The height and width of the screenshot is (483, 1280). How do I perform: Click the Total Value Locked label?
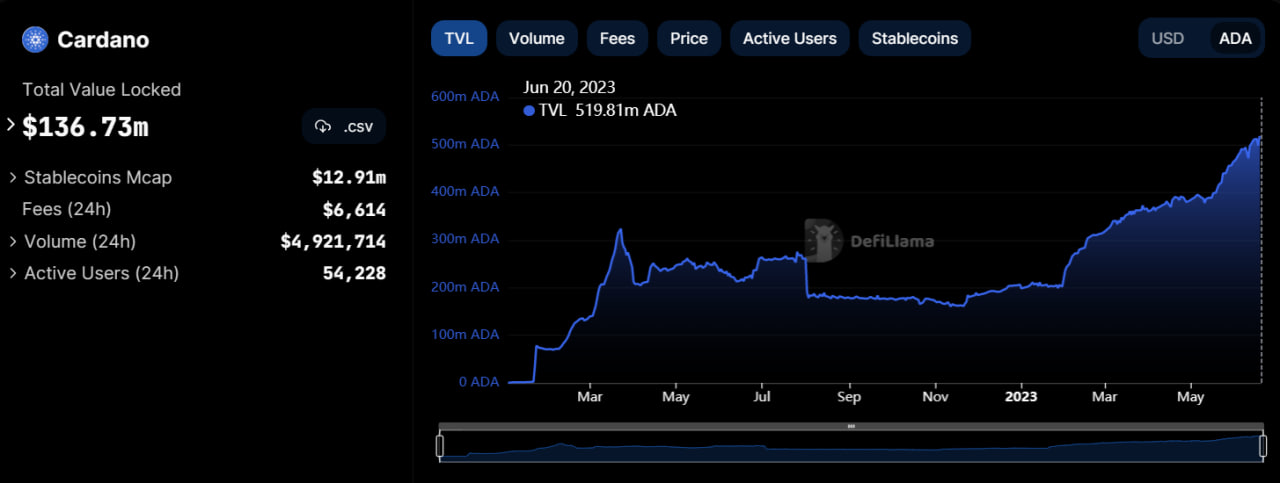click(x=102, y=90)
